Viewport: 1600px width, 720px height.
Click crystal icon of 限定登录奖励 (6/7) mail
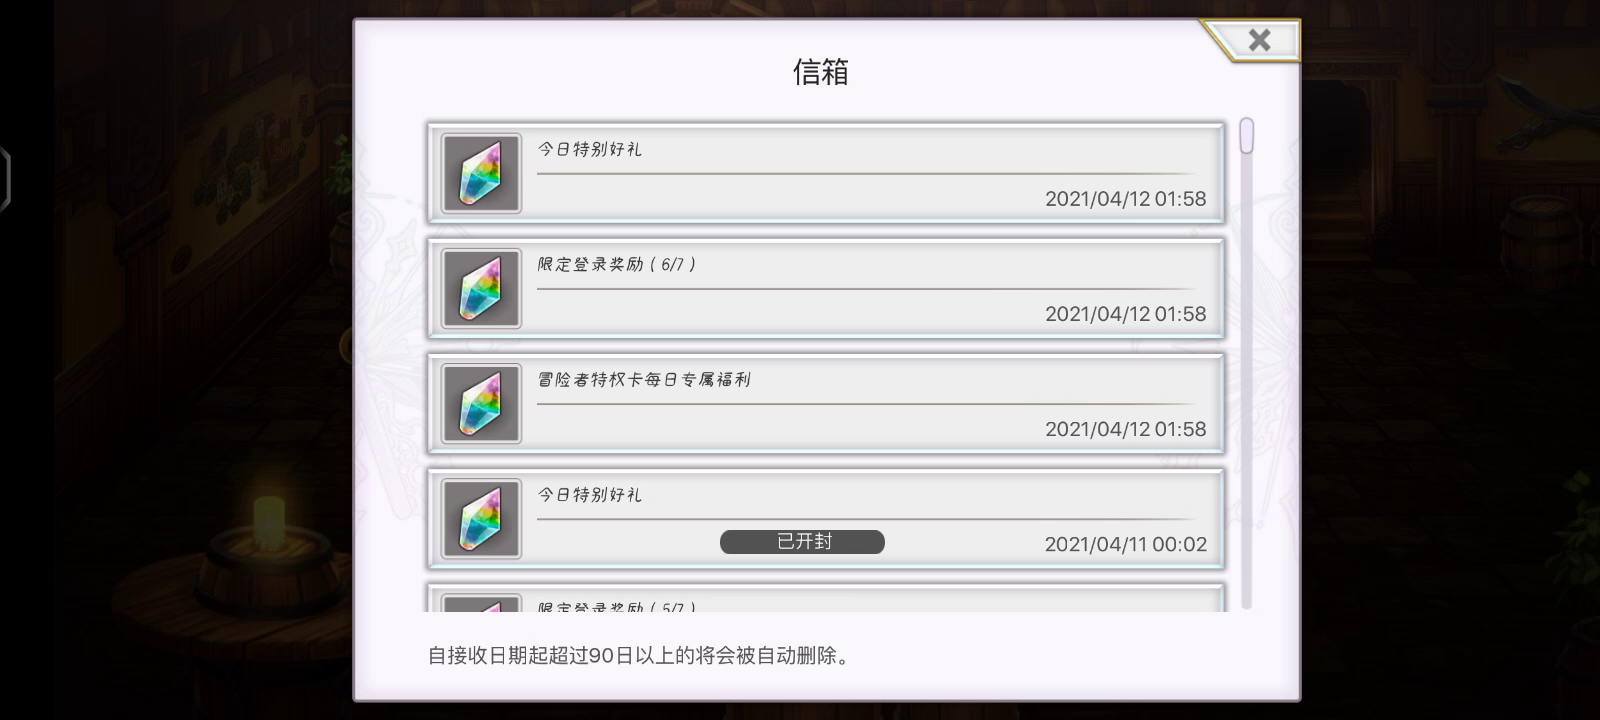(481, 288)
